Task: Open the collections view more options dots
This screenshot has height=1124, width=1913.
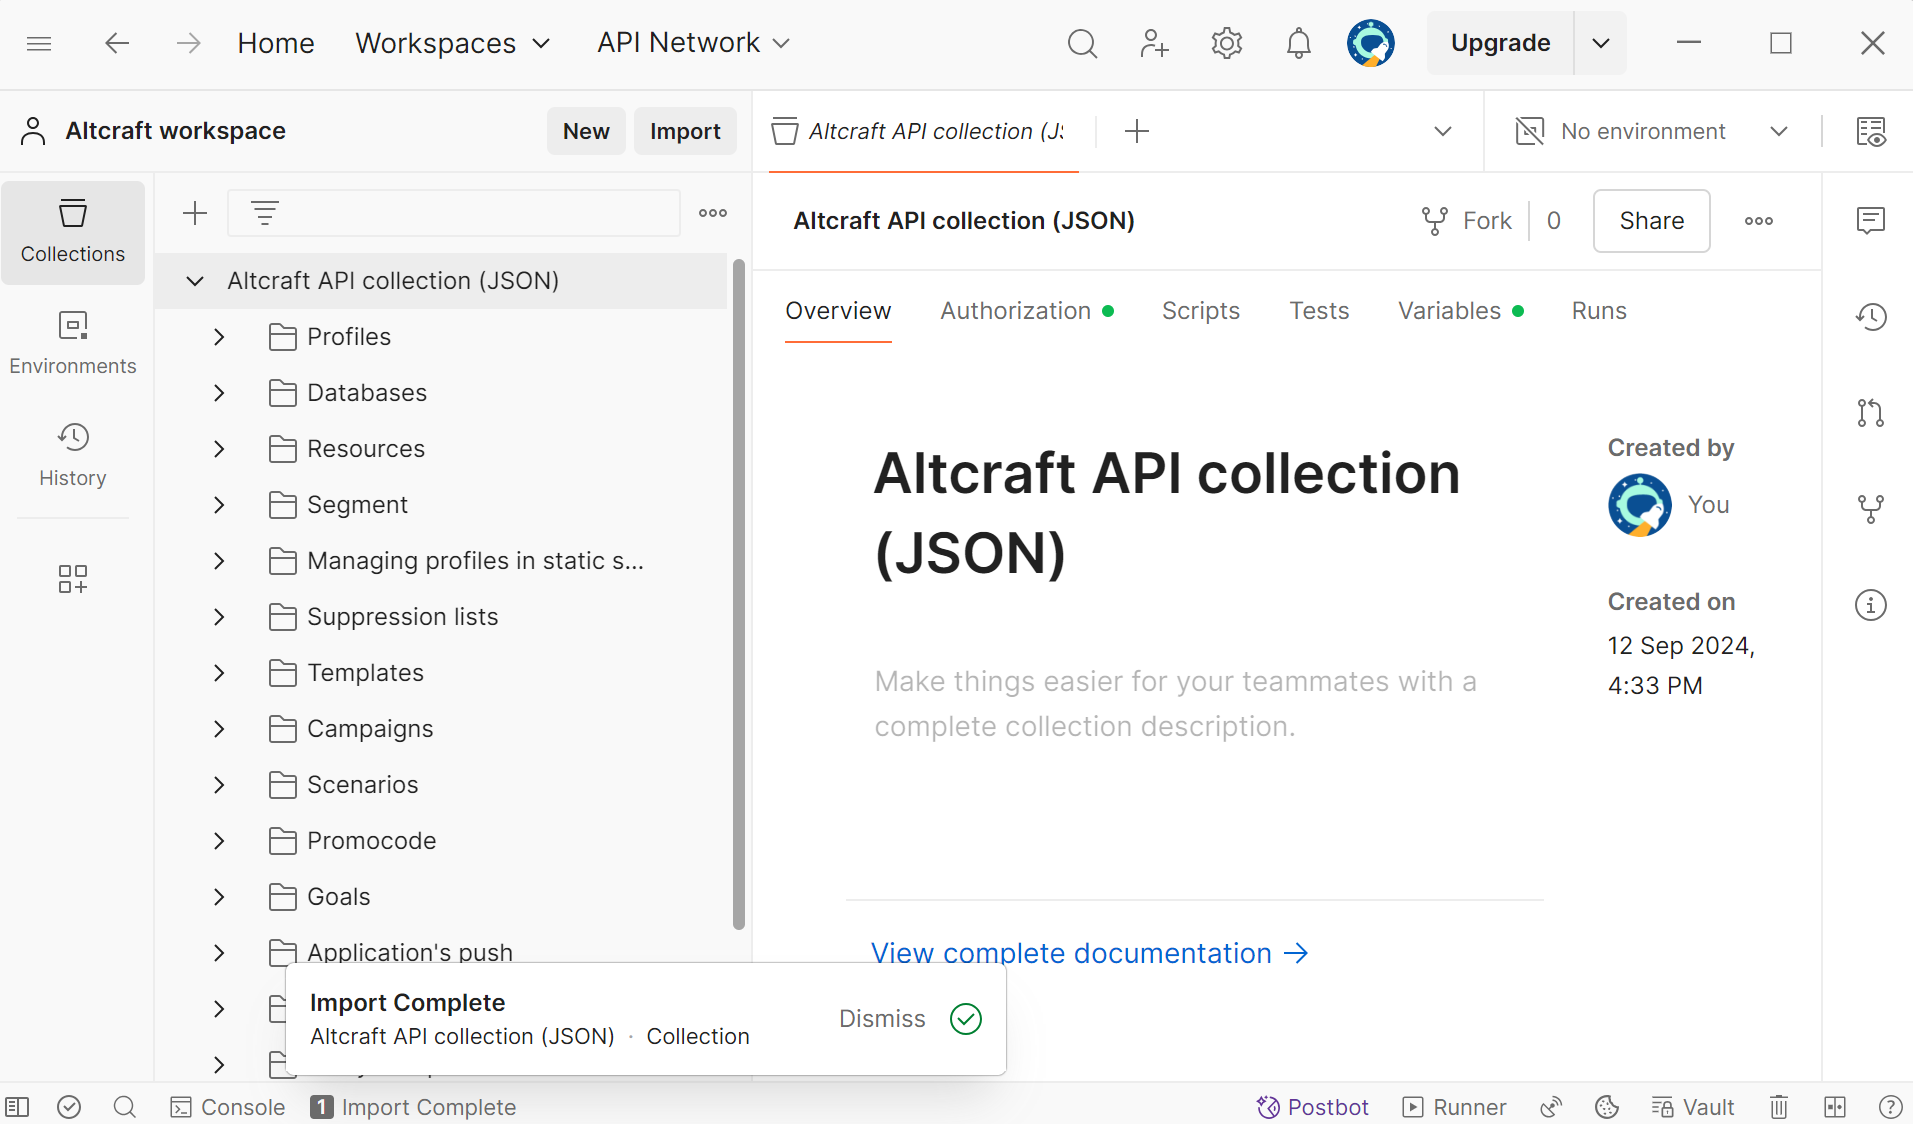Action: pos(713,213)
